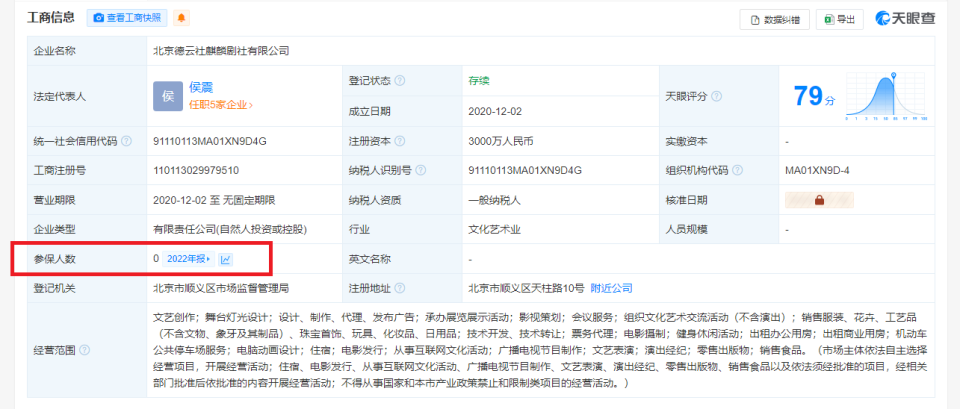960x409 pixels.
Task: Select 一般纳税人 taxpayer qualification
Action: (x=495, y=200)
